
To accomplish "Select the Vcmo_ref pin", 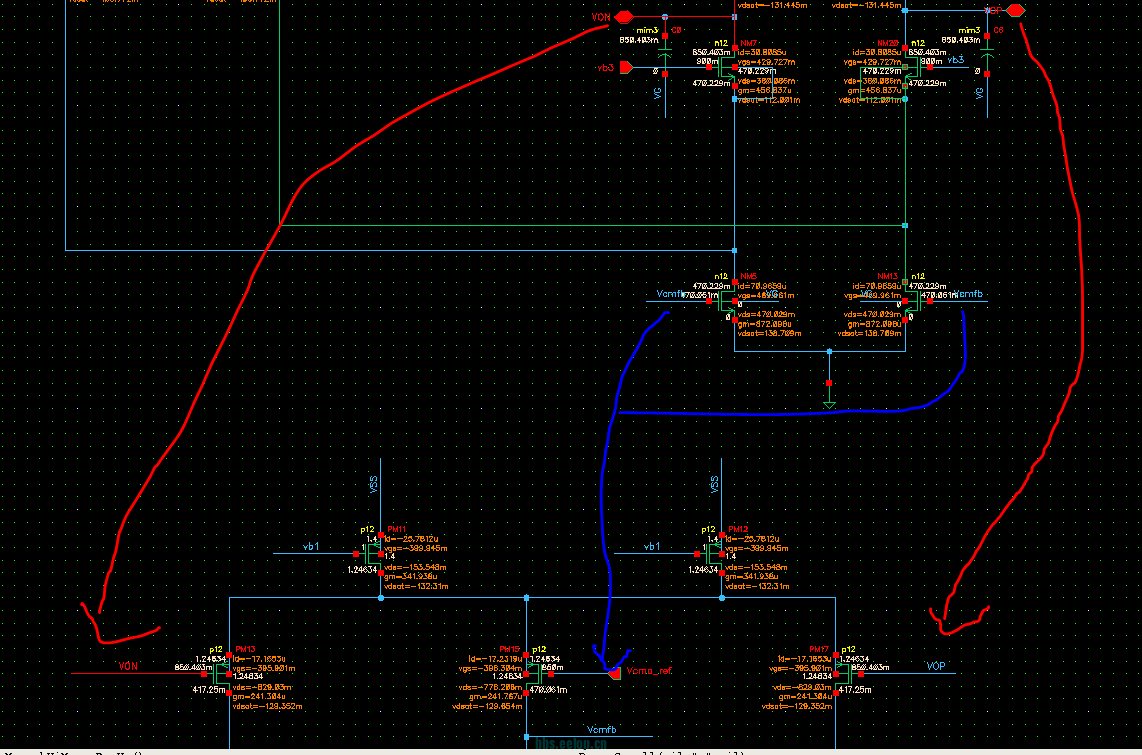I will point(616,674).
